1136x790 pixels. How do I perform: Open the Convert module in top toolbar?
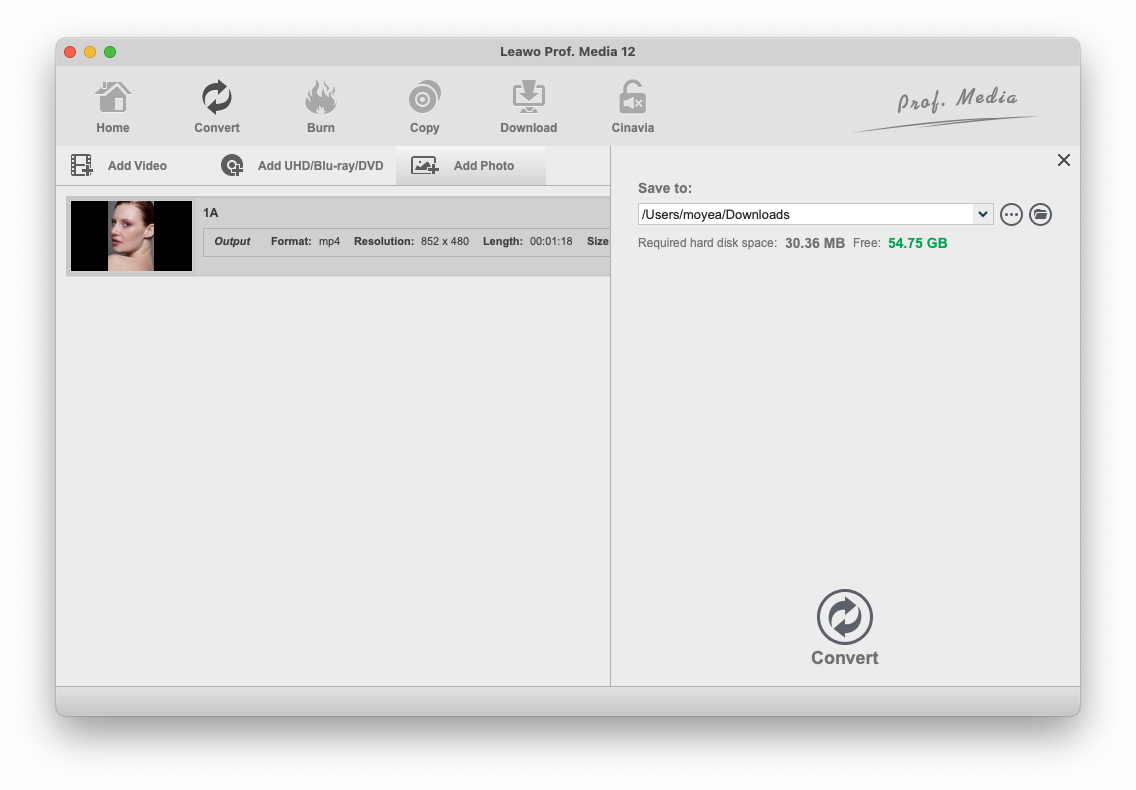click(x=217, y=107)
